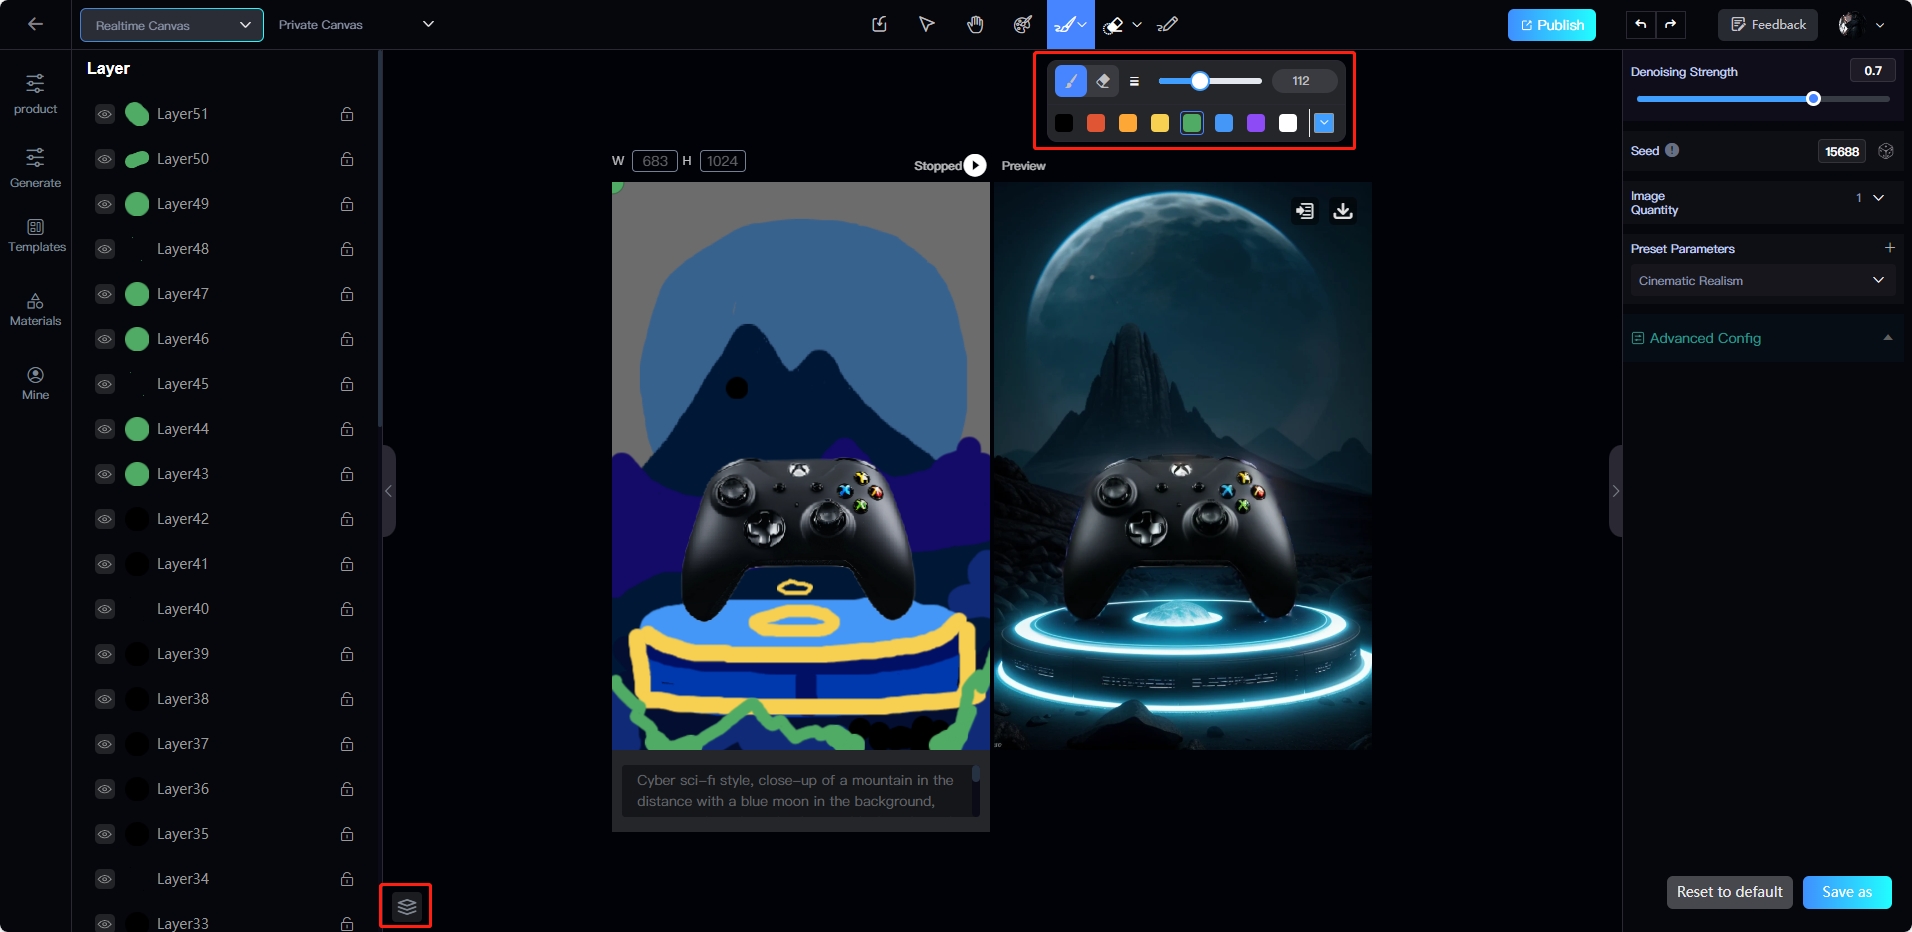Click the Publish button
Screen dimensions: 1912x932
[x=1551, y=25]
